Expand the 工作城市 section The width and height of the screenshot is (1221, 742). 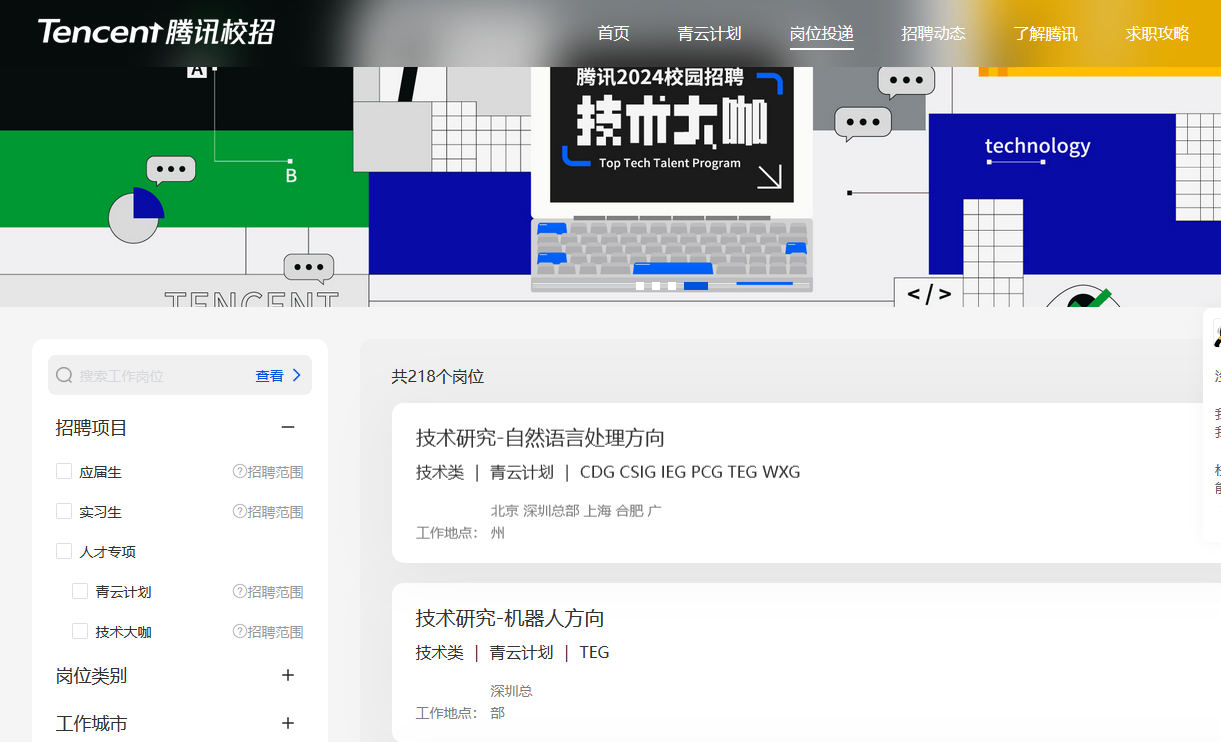coord(288,723)
